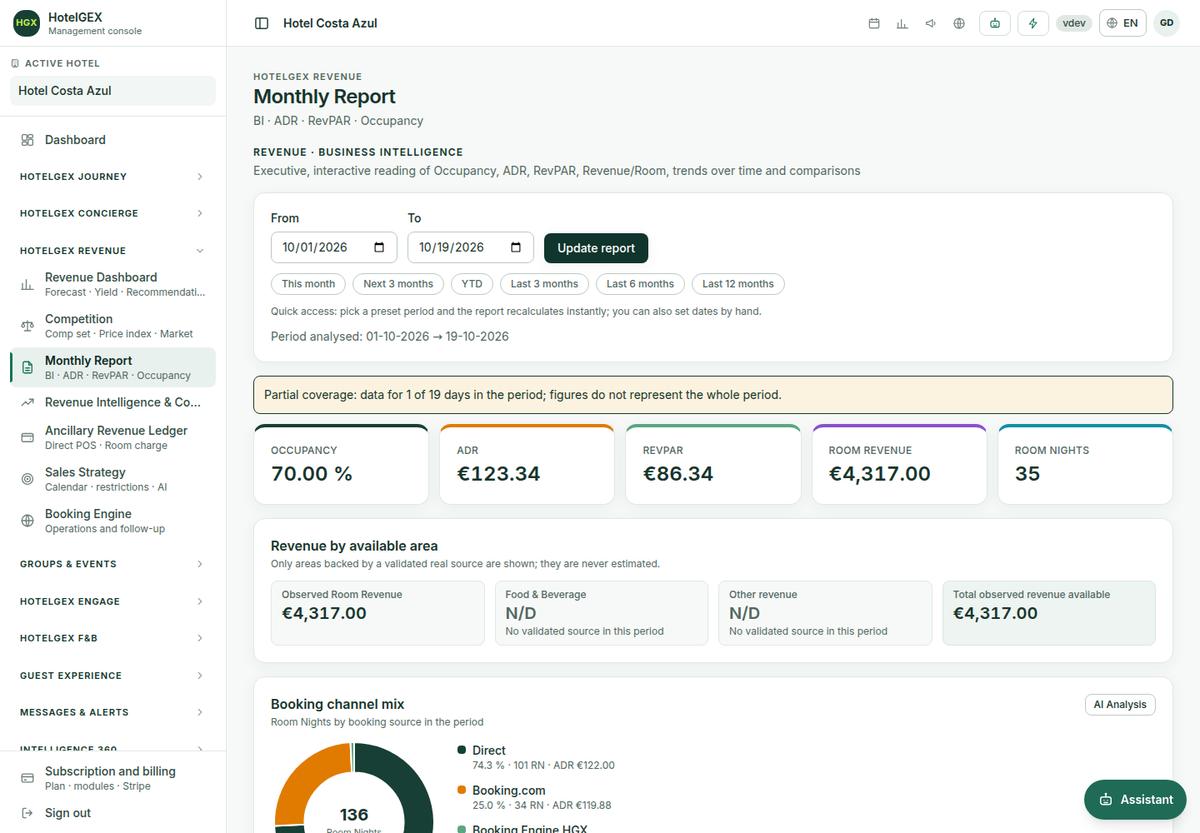
Task: Click the Revenue Intelligence trend icon
Action: point(27,402)
